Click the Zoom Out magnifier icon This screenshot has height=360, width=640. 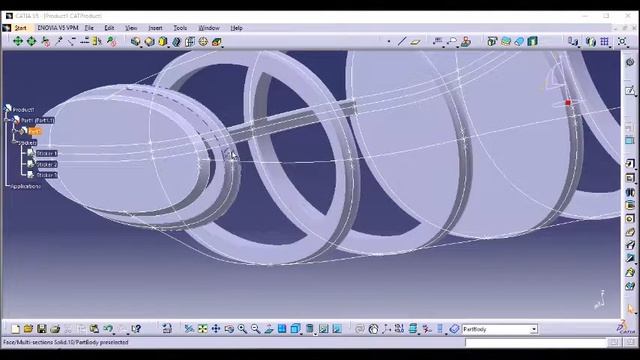[256, 329]
